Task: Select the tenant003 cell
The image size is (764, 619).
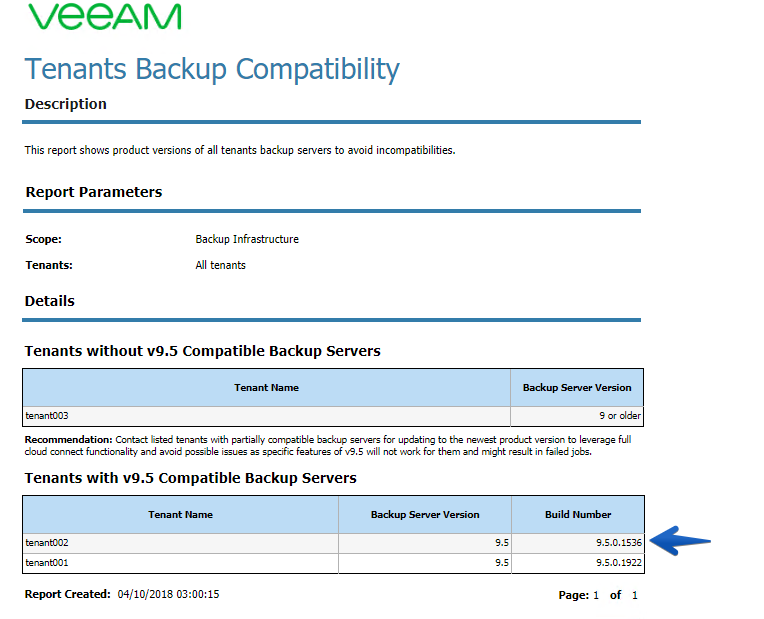Action: (x=267, y=416)
